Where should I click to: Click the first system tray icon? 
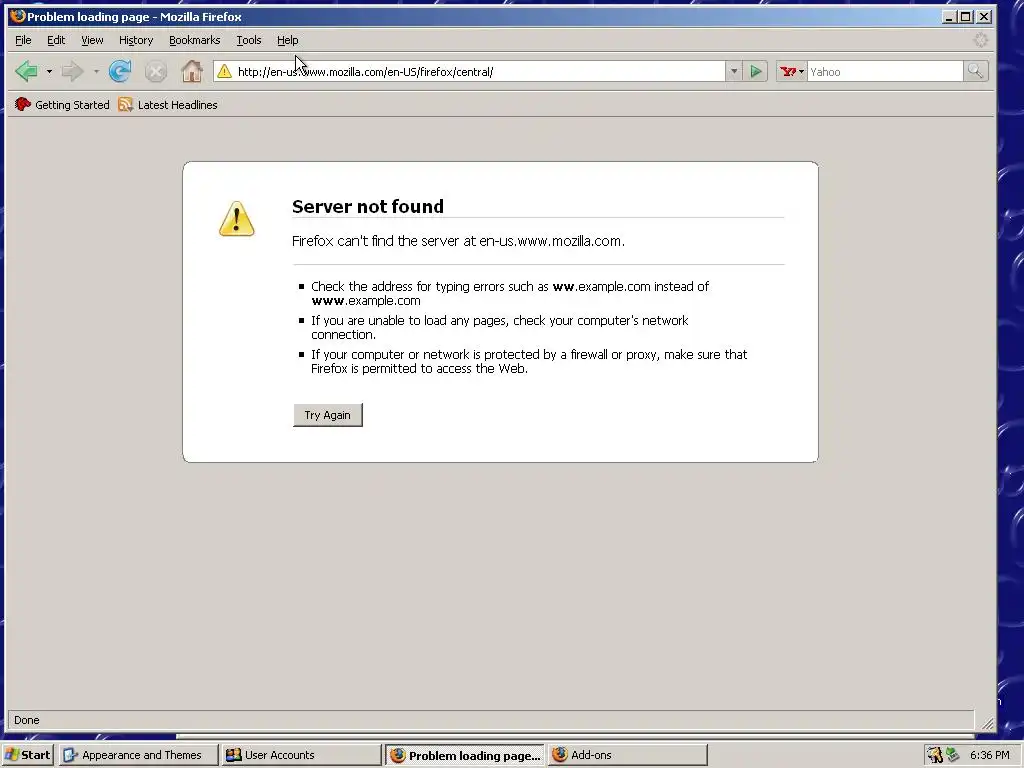tap(935, 755)
